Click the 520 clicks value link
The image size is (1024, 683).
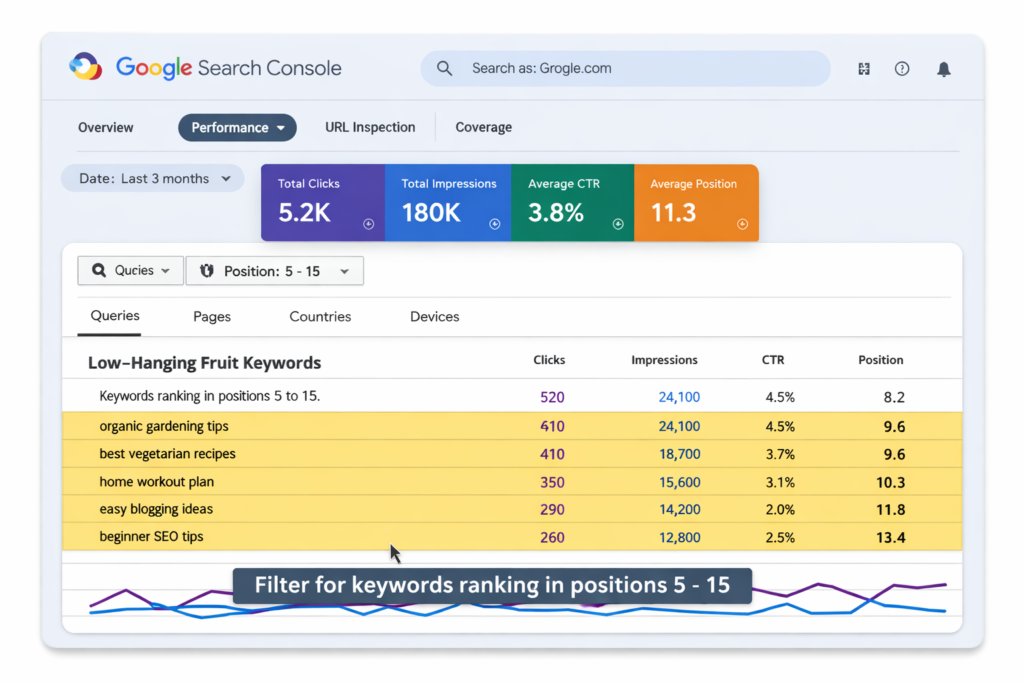[551, 396]
